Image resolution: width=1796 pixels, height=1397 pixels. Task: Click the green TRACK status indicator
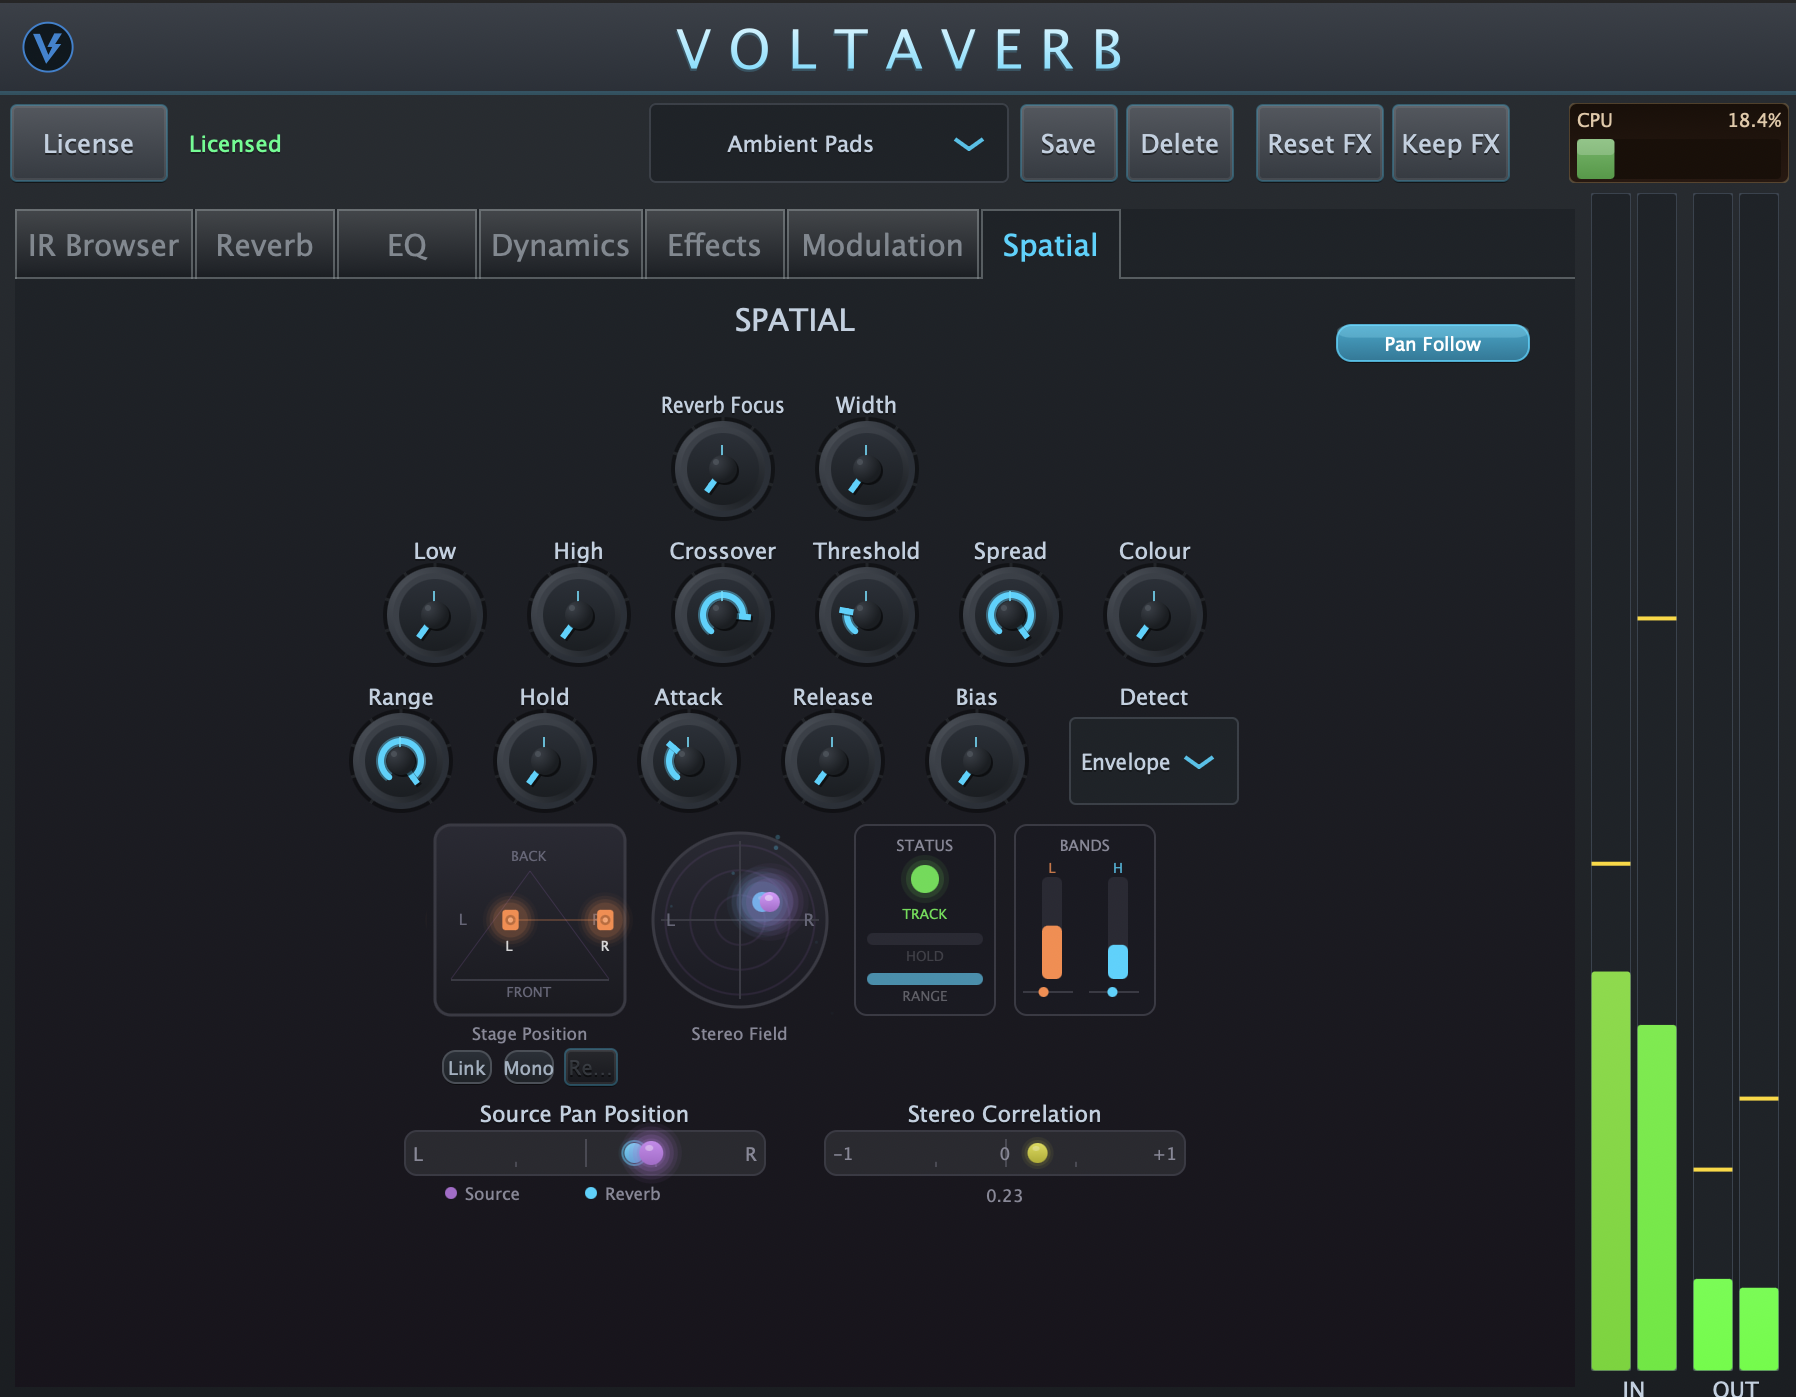coord(924,880)
